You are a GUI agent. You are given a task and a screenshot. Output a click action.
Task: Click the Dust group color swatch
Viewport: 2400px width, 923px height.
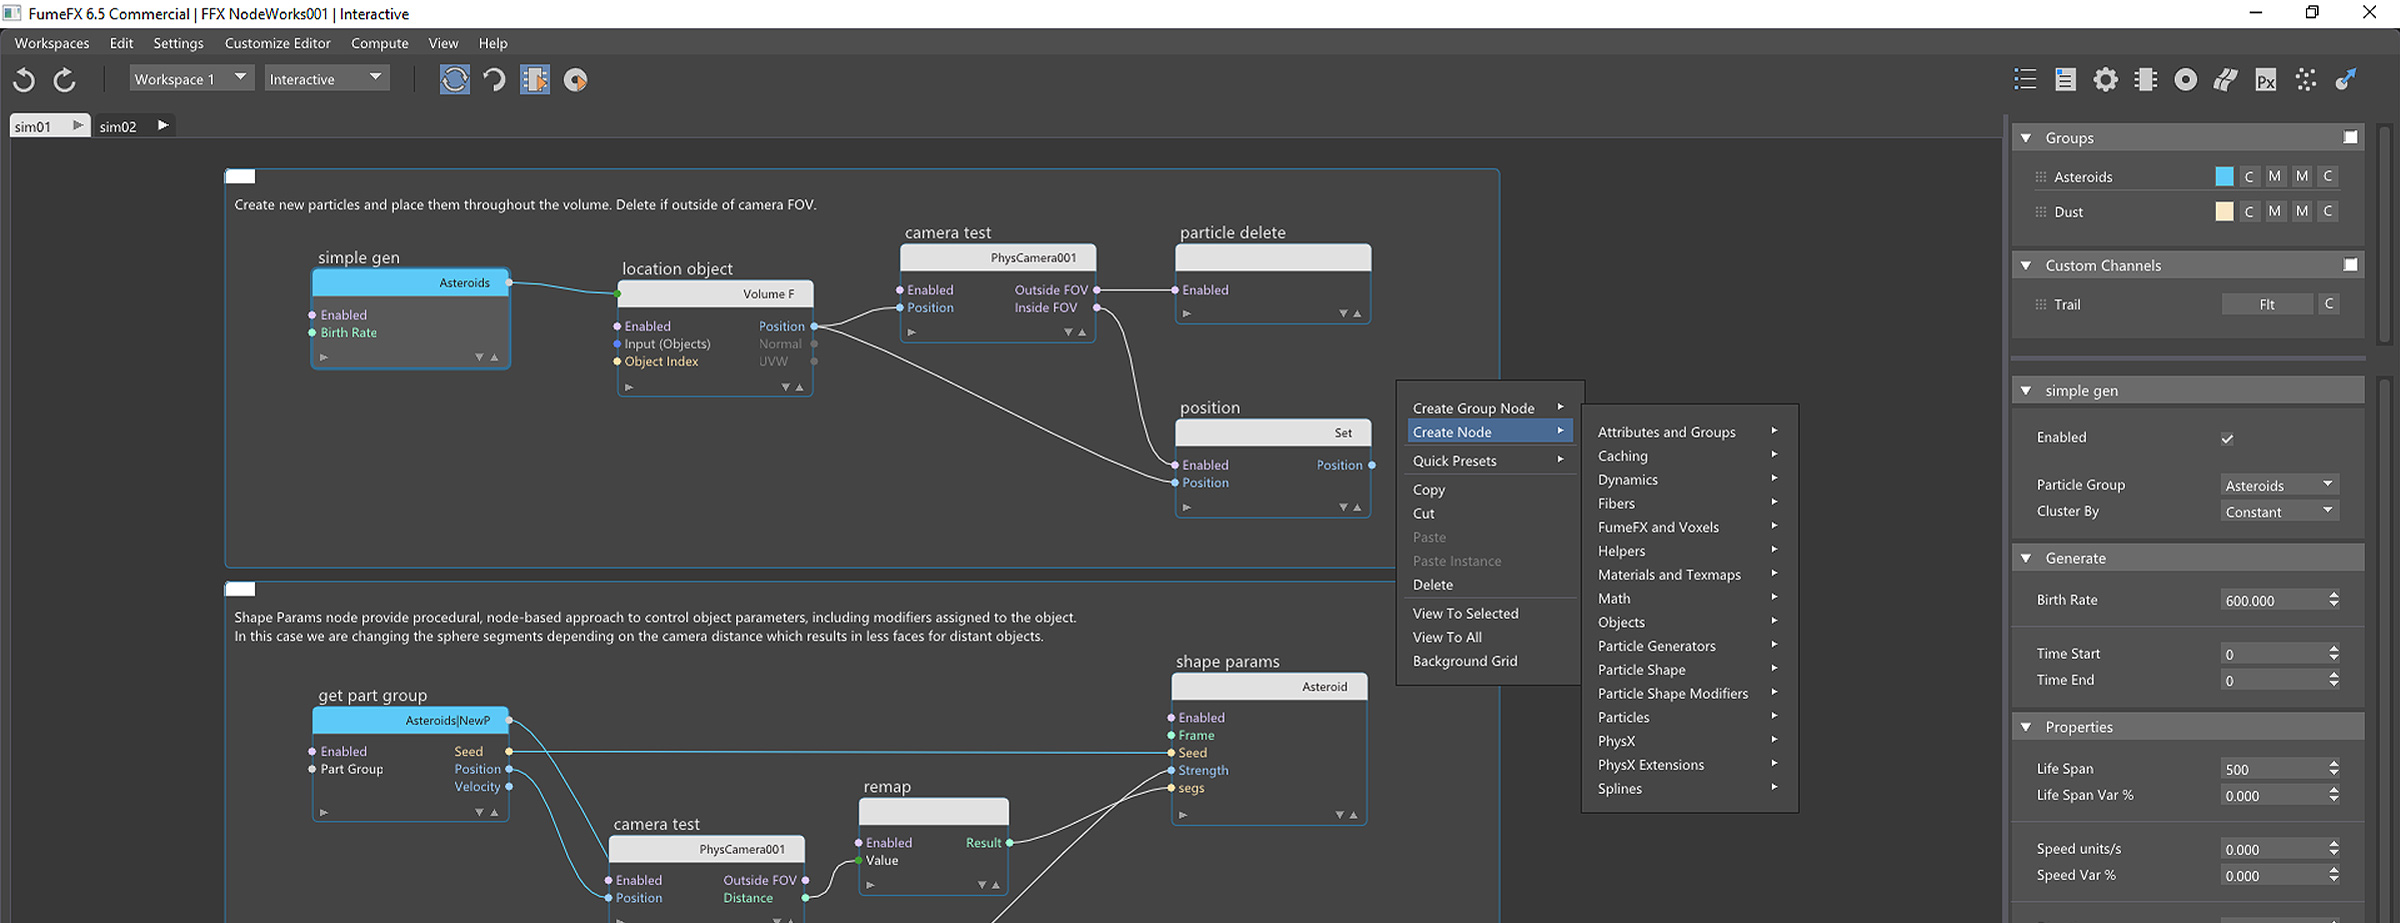coord(2224,212)
